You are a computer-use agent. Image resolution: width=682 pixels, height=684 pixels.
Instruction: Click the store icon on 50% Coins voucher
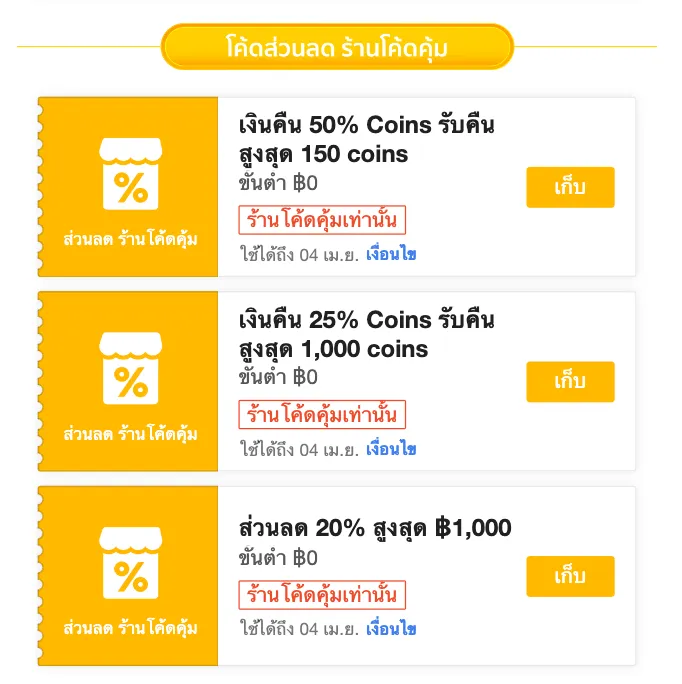point(130,176)
